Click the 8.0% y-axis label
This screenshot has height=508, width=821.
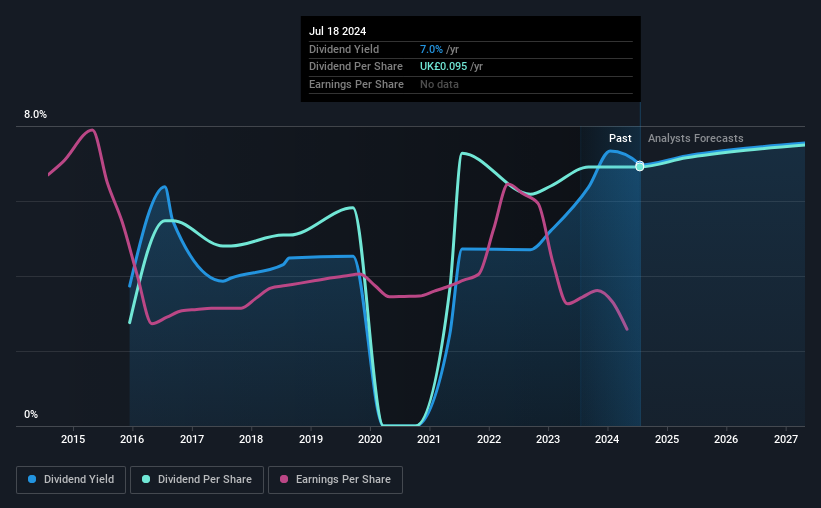pyautogui.click(x=35, y=115)
